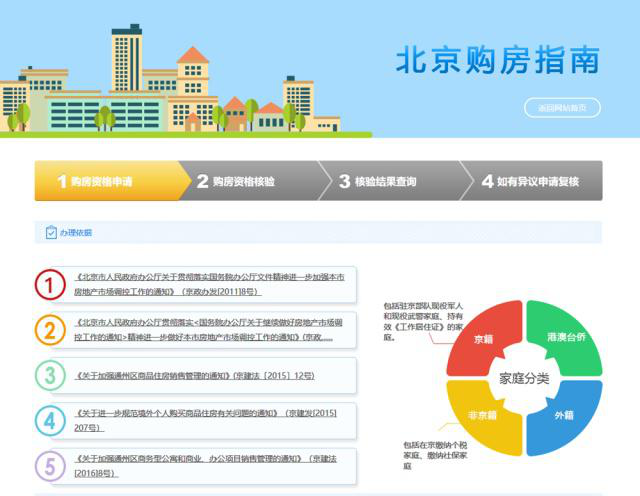Screen dimensions: 640x496
Task: Click the 家庭分类 center label
Action: point(524,378)
